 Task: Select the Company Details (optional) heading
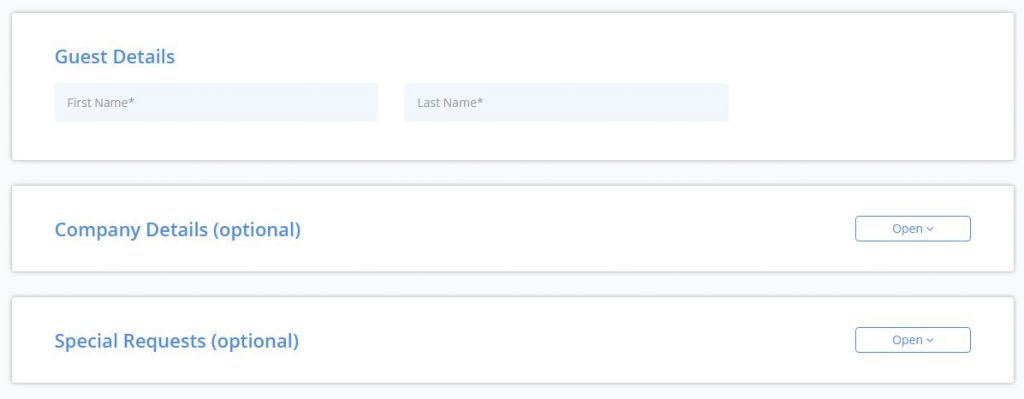tap(178, 230)
